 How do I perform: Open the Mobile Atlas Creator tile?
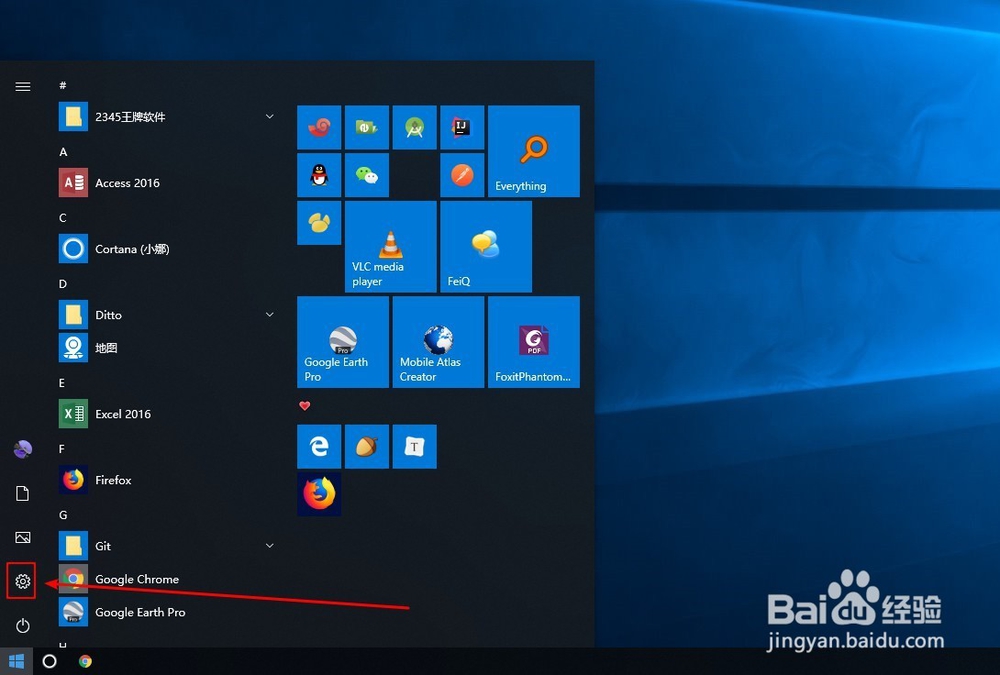click(x=438, y=342)
